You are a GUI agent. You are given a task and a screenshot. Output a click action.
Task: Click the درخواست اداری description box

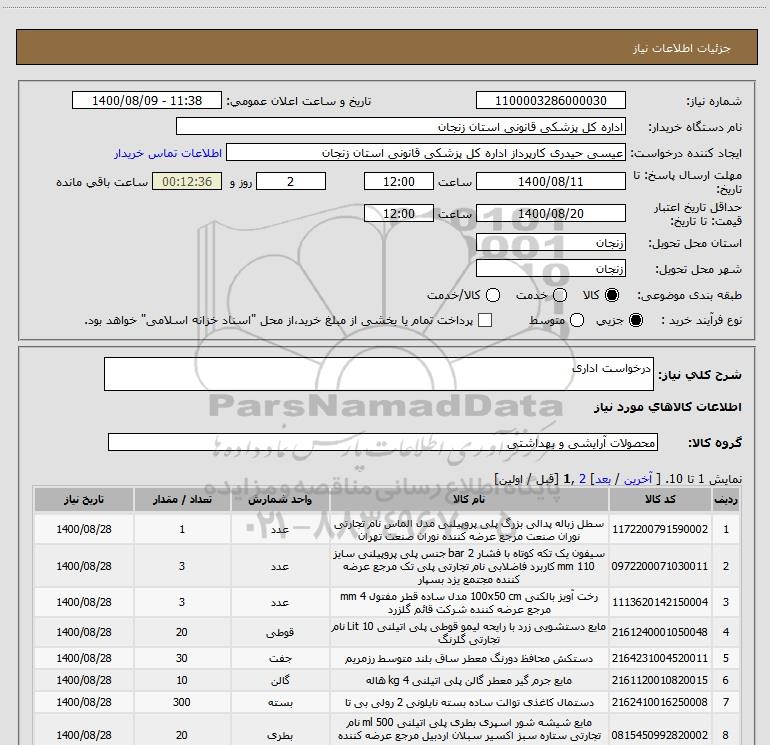coord(379,374)
